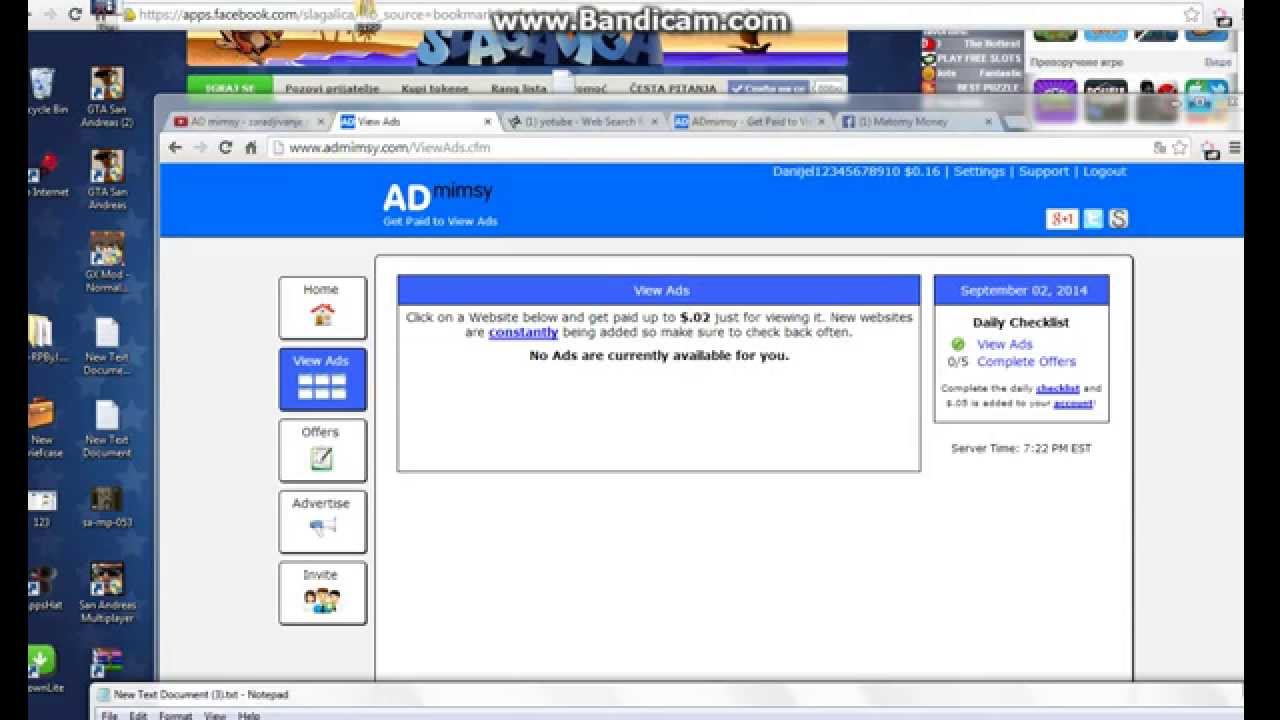Bookmark the ADmimsy page with the star
This screenshot has height=720, width=1280.
[1180, 147]
